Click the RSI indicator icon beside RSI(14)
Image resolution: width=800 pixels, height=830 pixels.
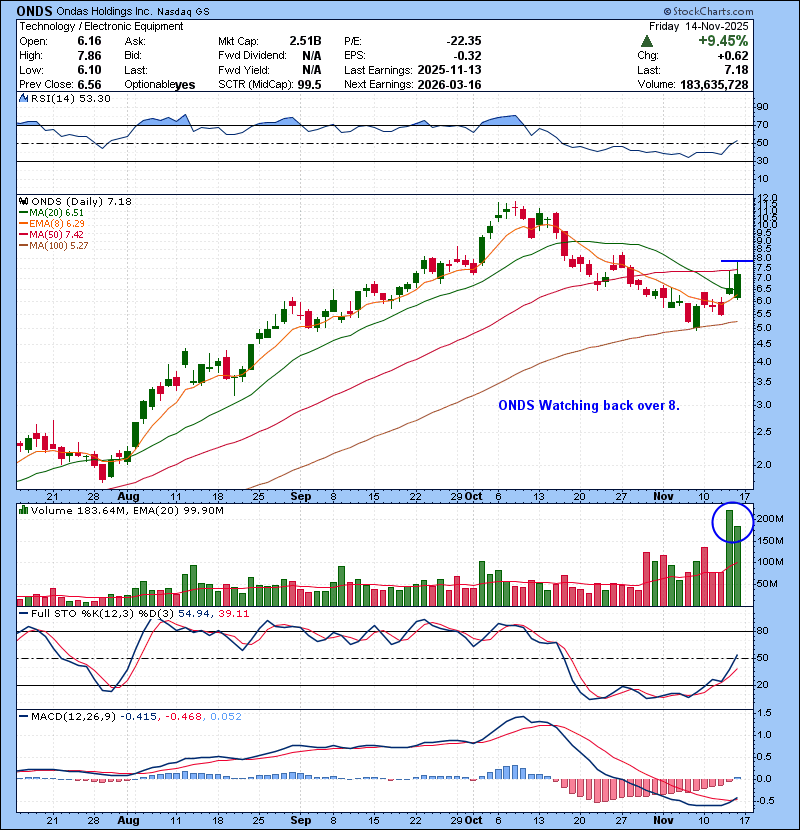[23, 98]
